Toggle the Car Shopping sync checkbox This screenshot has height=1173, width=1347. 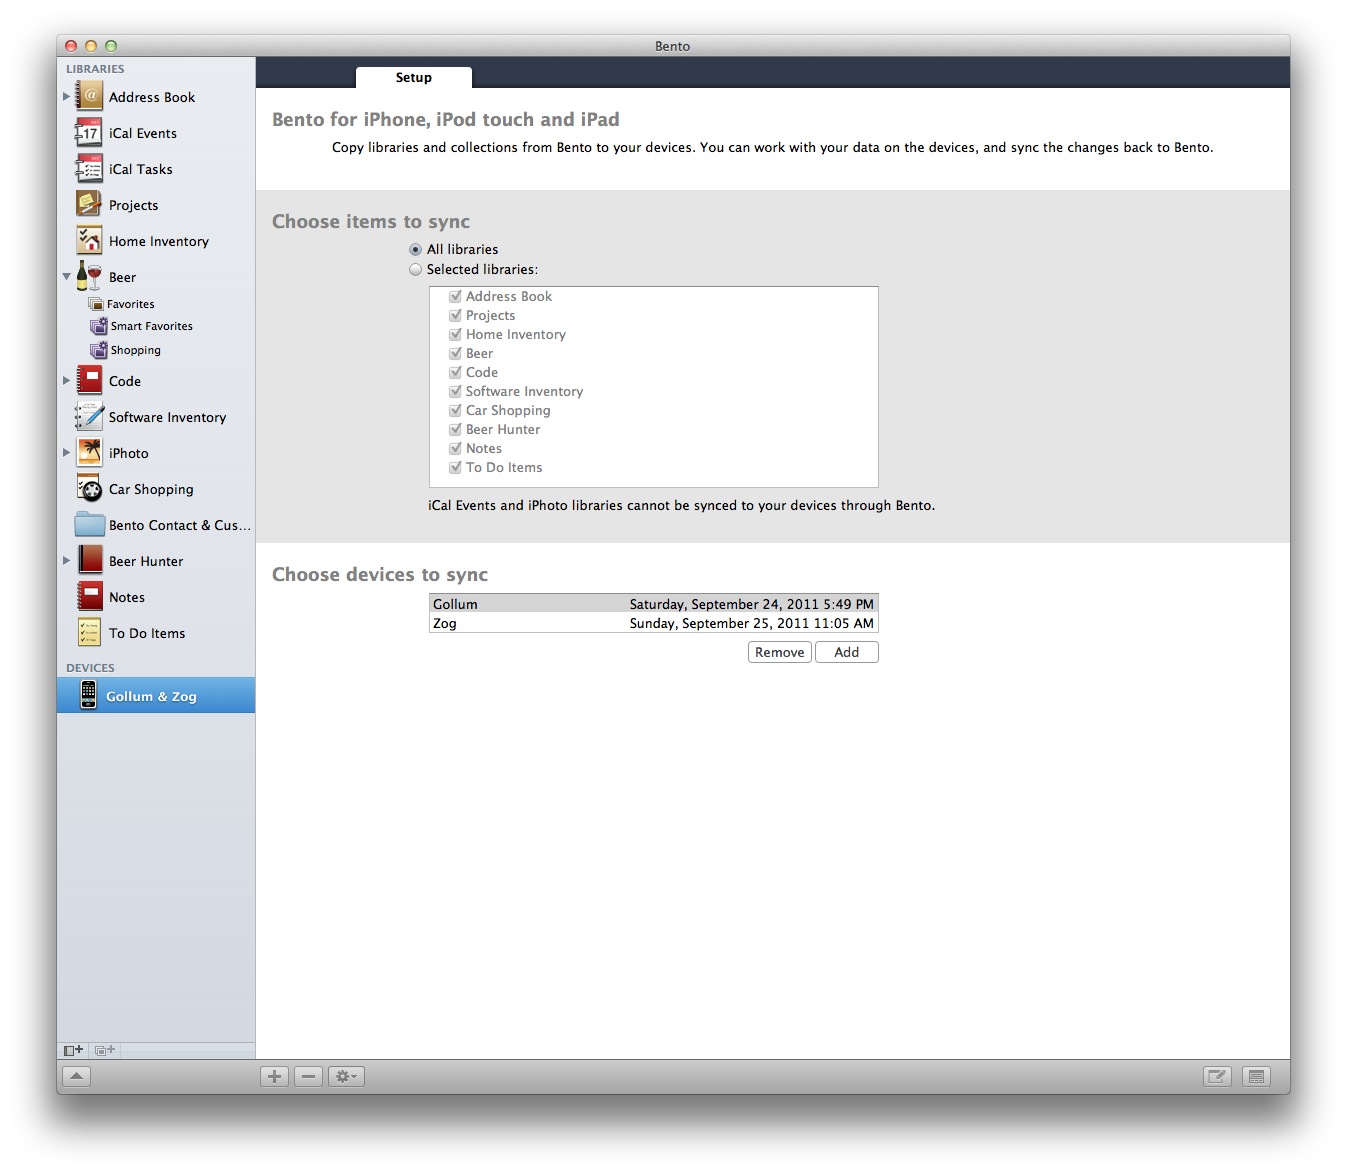pos(455,410)
